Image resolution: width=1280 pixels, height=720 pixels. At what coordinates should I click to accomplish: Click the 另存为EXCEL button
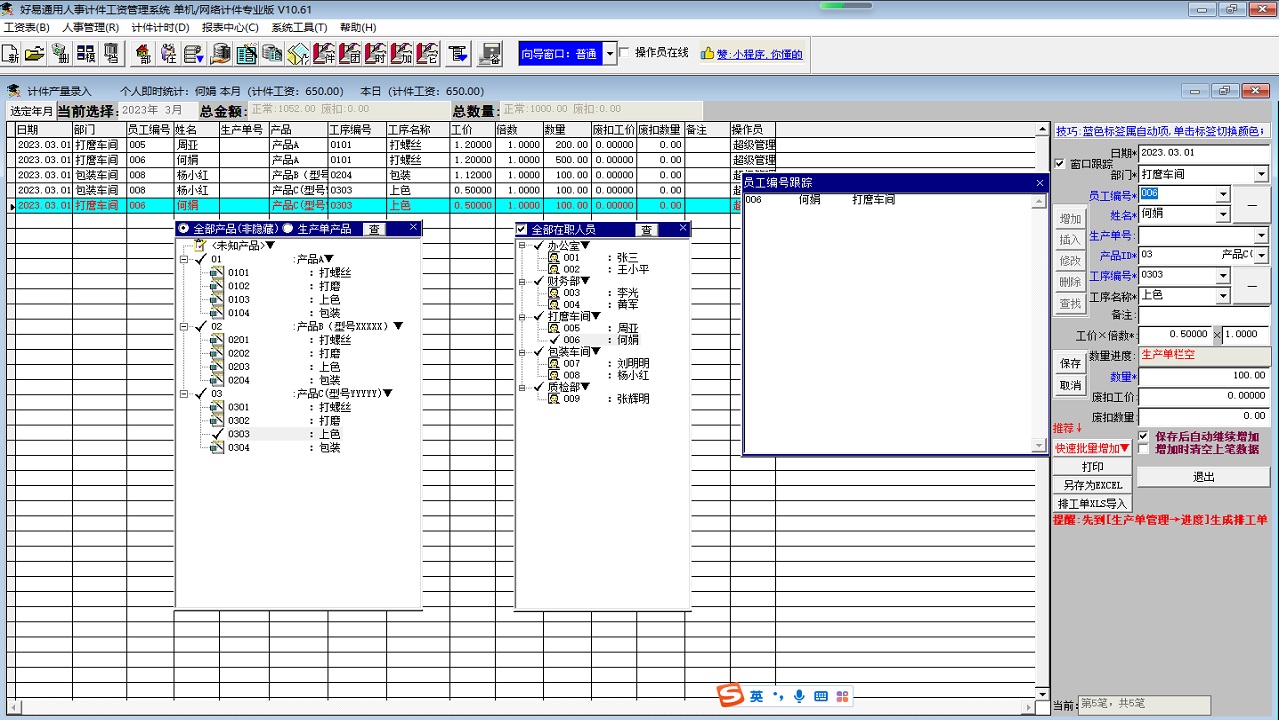coord(1092,485)
